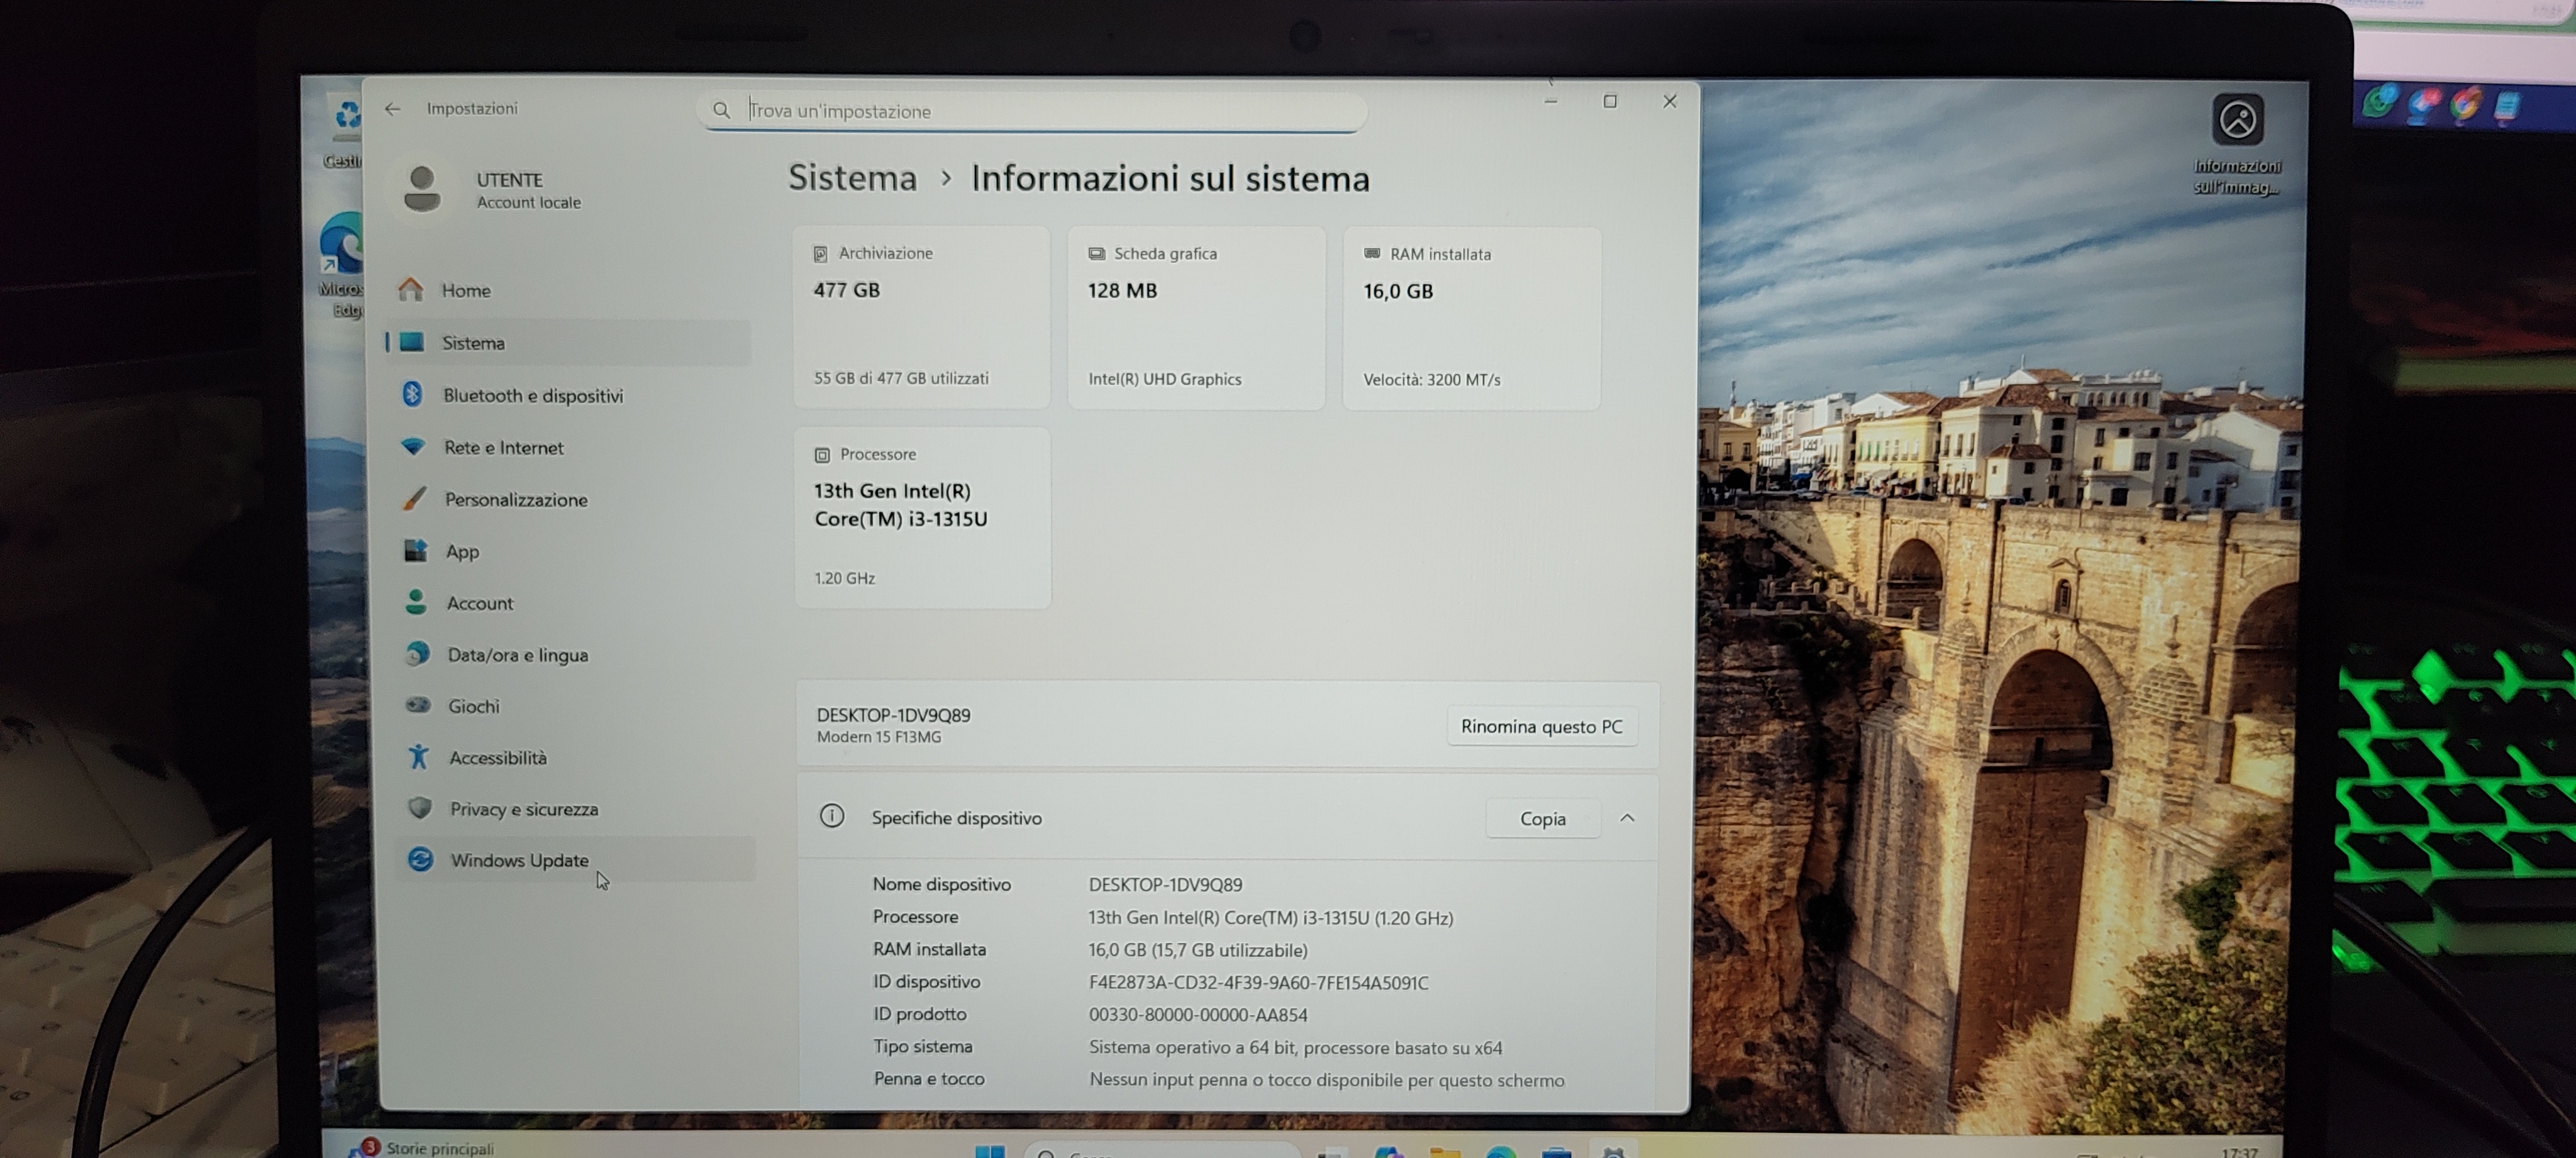Screen dimensions: 2576x1158
Task: Open Giochi settings section
Action: [x=473, y=706]
